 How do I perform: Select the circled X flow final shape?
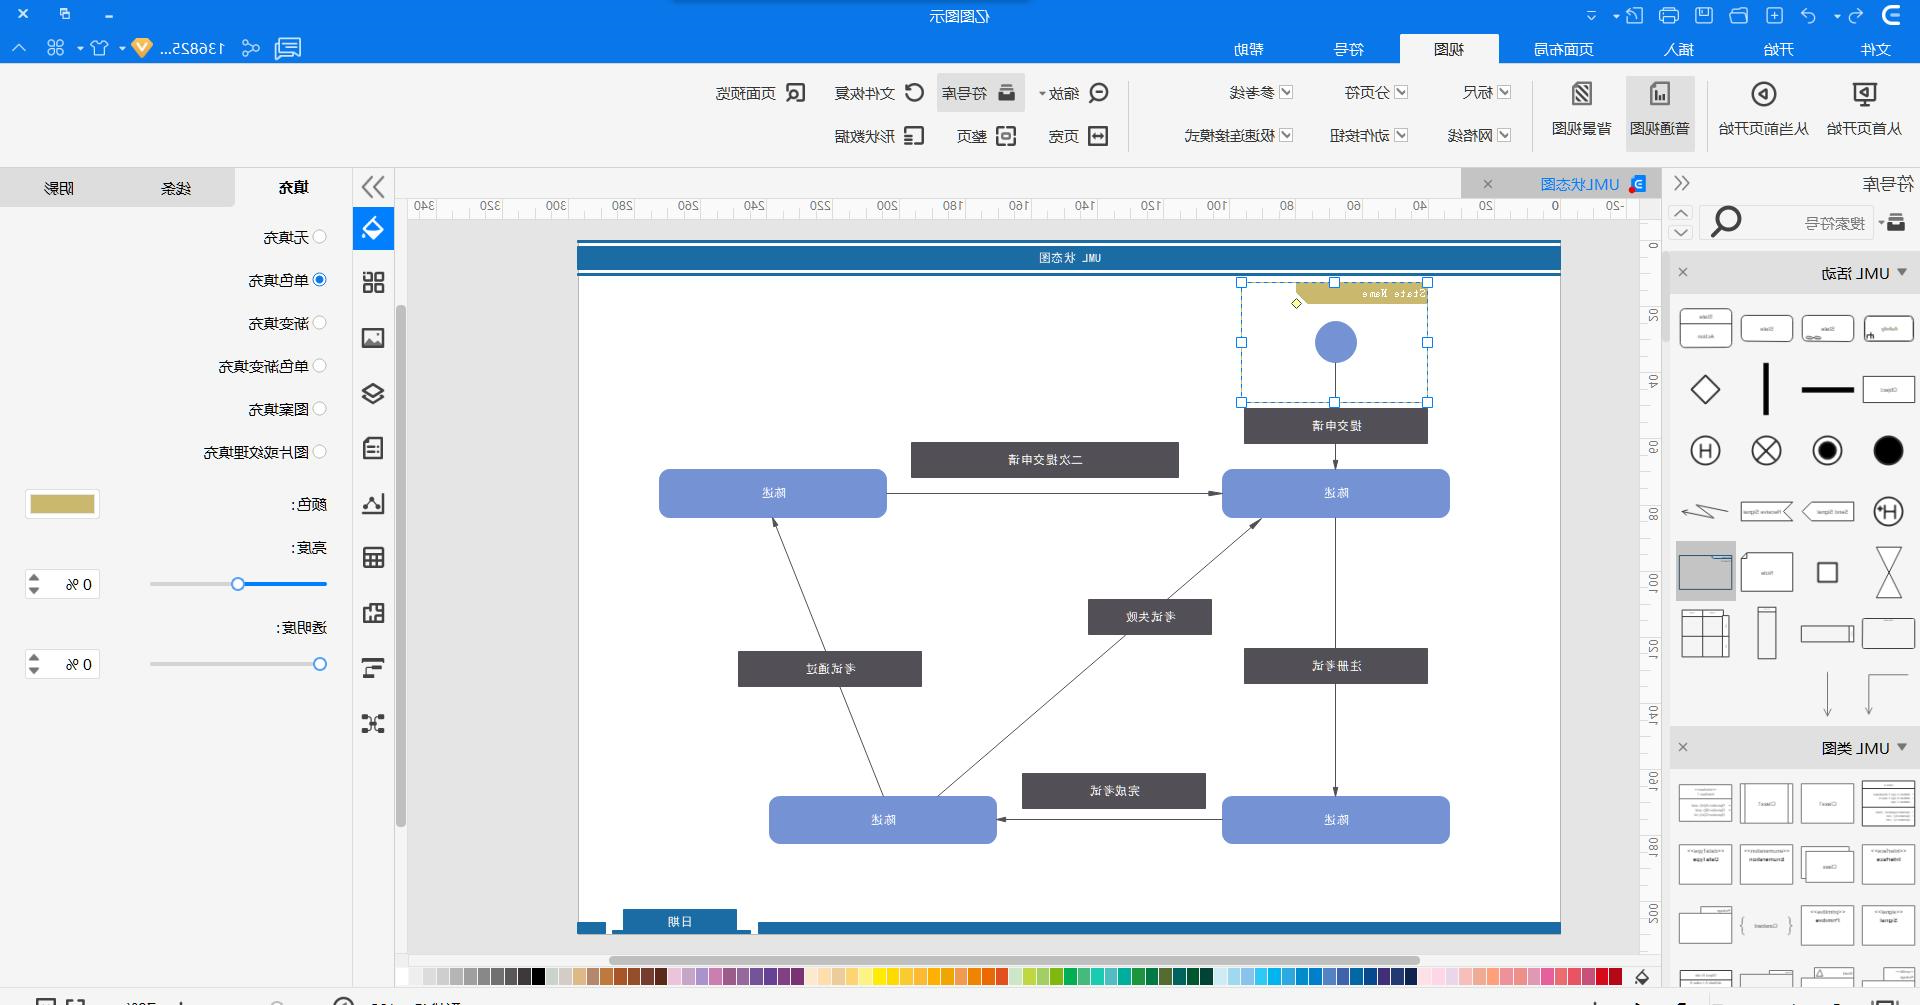tap(1766, 451)
